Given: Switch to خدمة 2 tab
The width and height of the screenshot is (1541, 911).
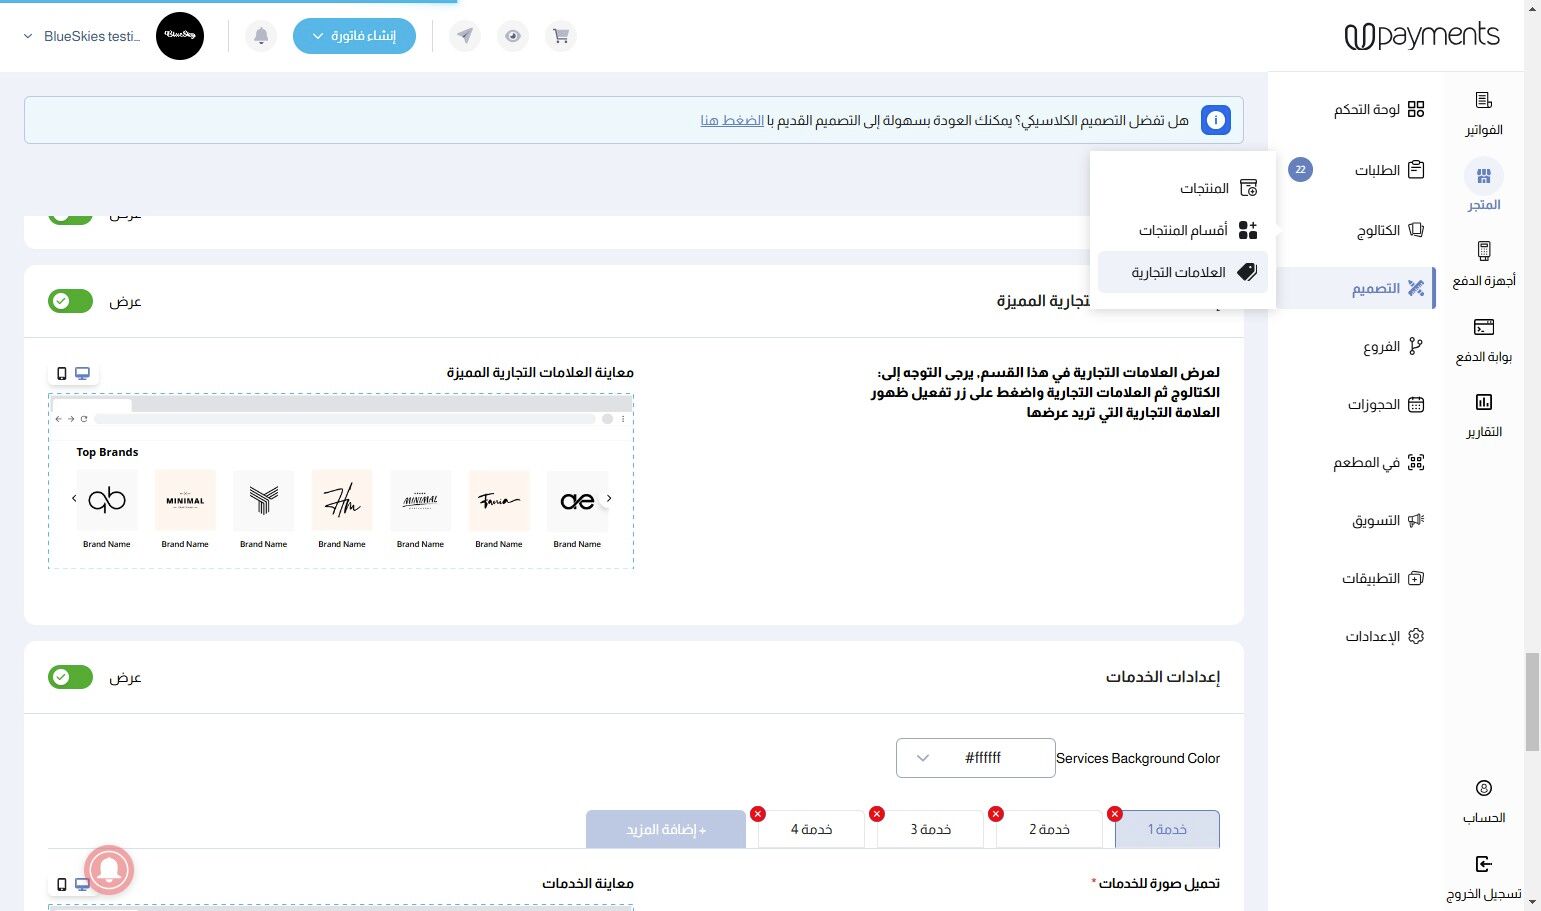Looking at the screenshot, I should click(1050, 829).
